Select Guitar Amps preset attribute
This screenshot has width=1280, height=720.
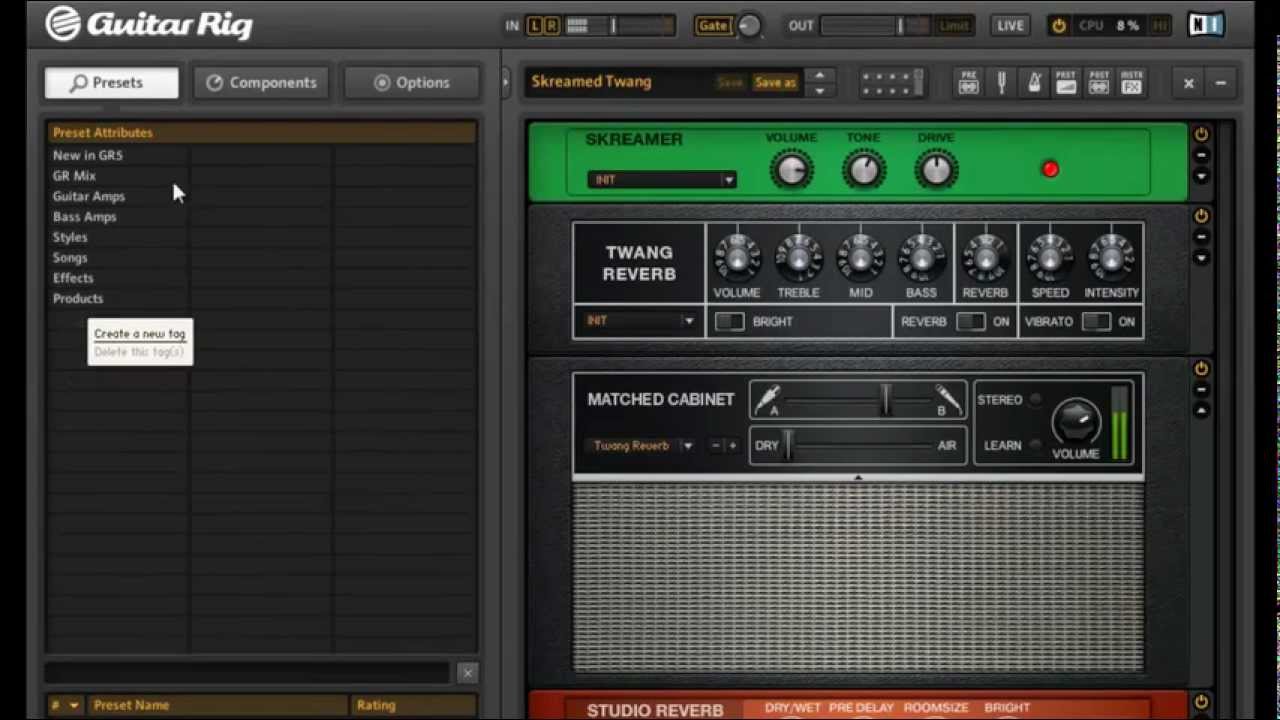coord(89,196)
